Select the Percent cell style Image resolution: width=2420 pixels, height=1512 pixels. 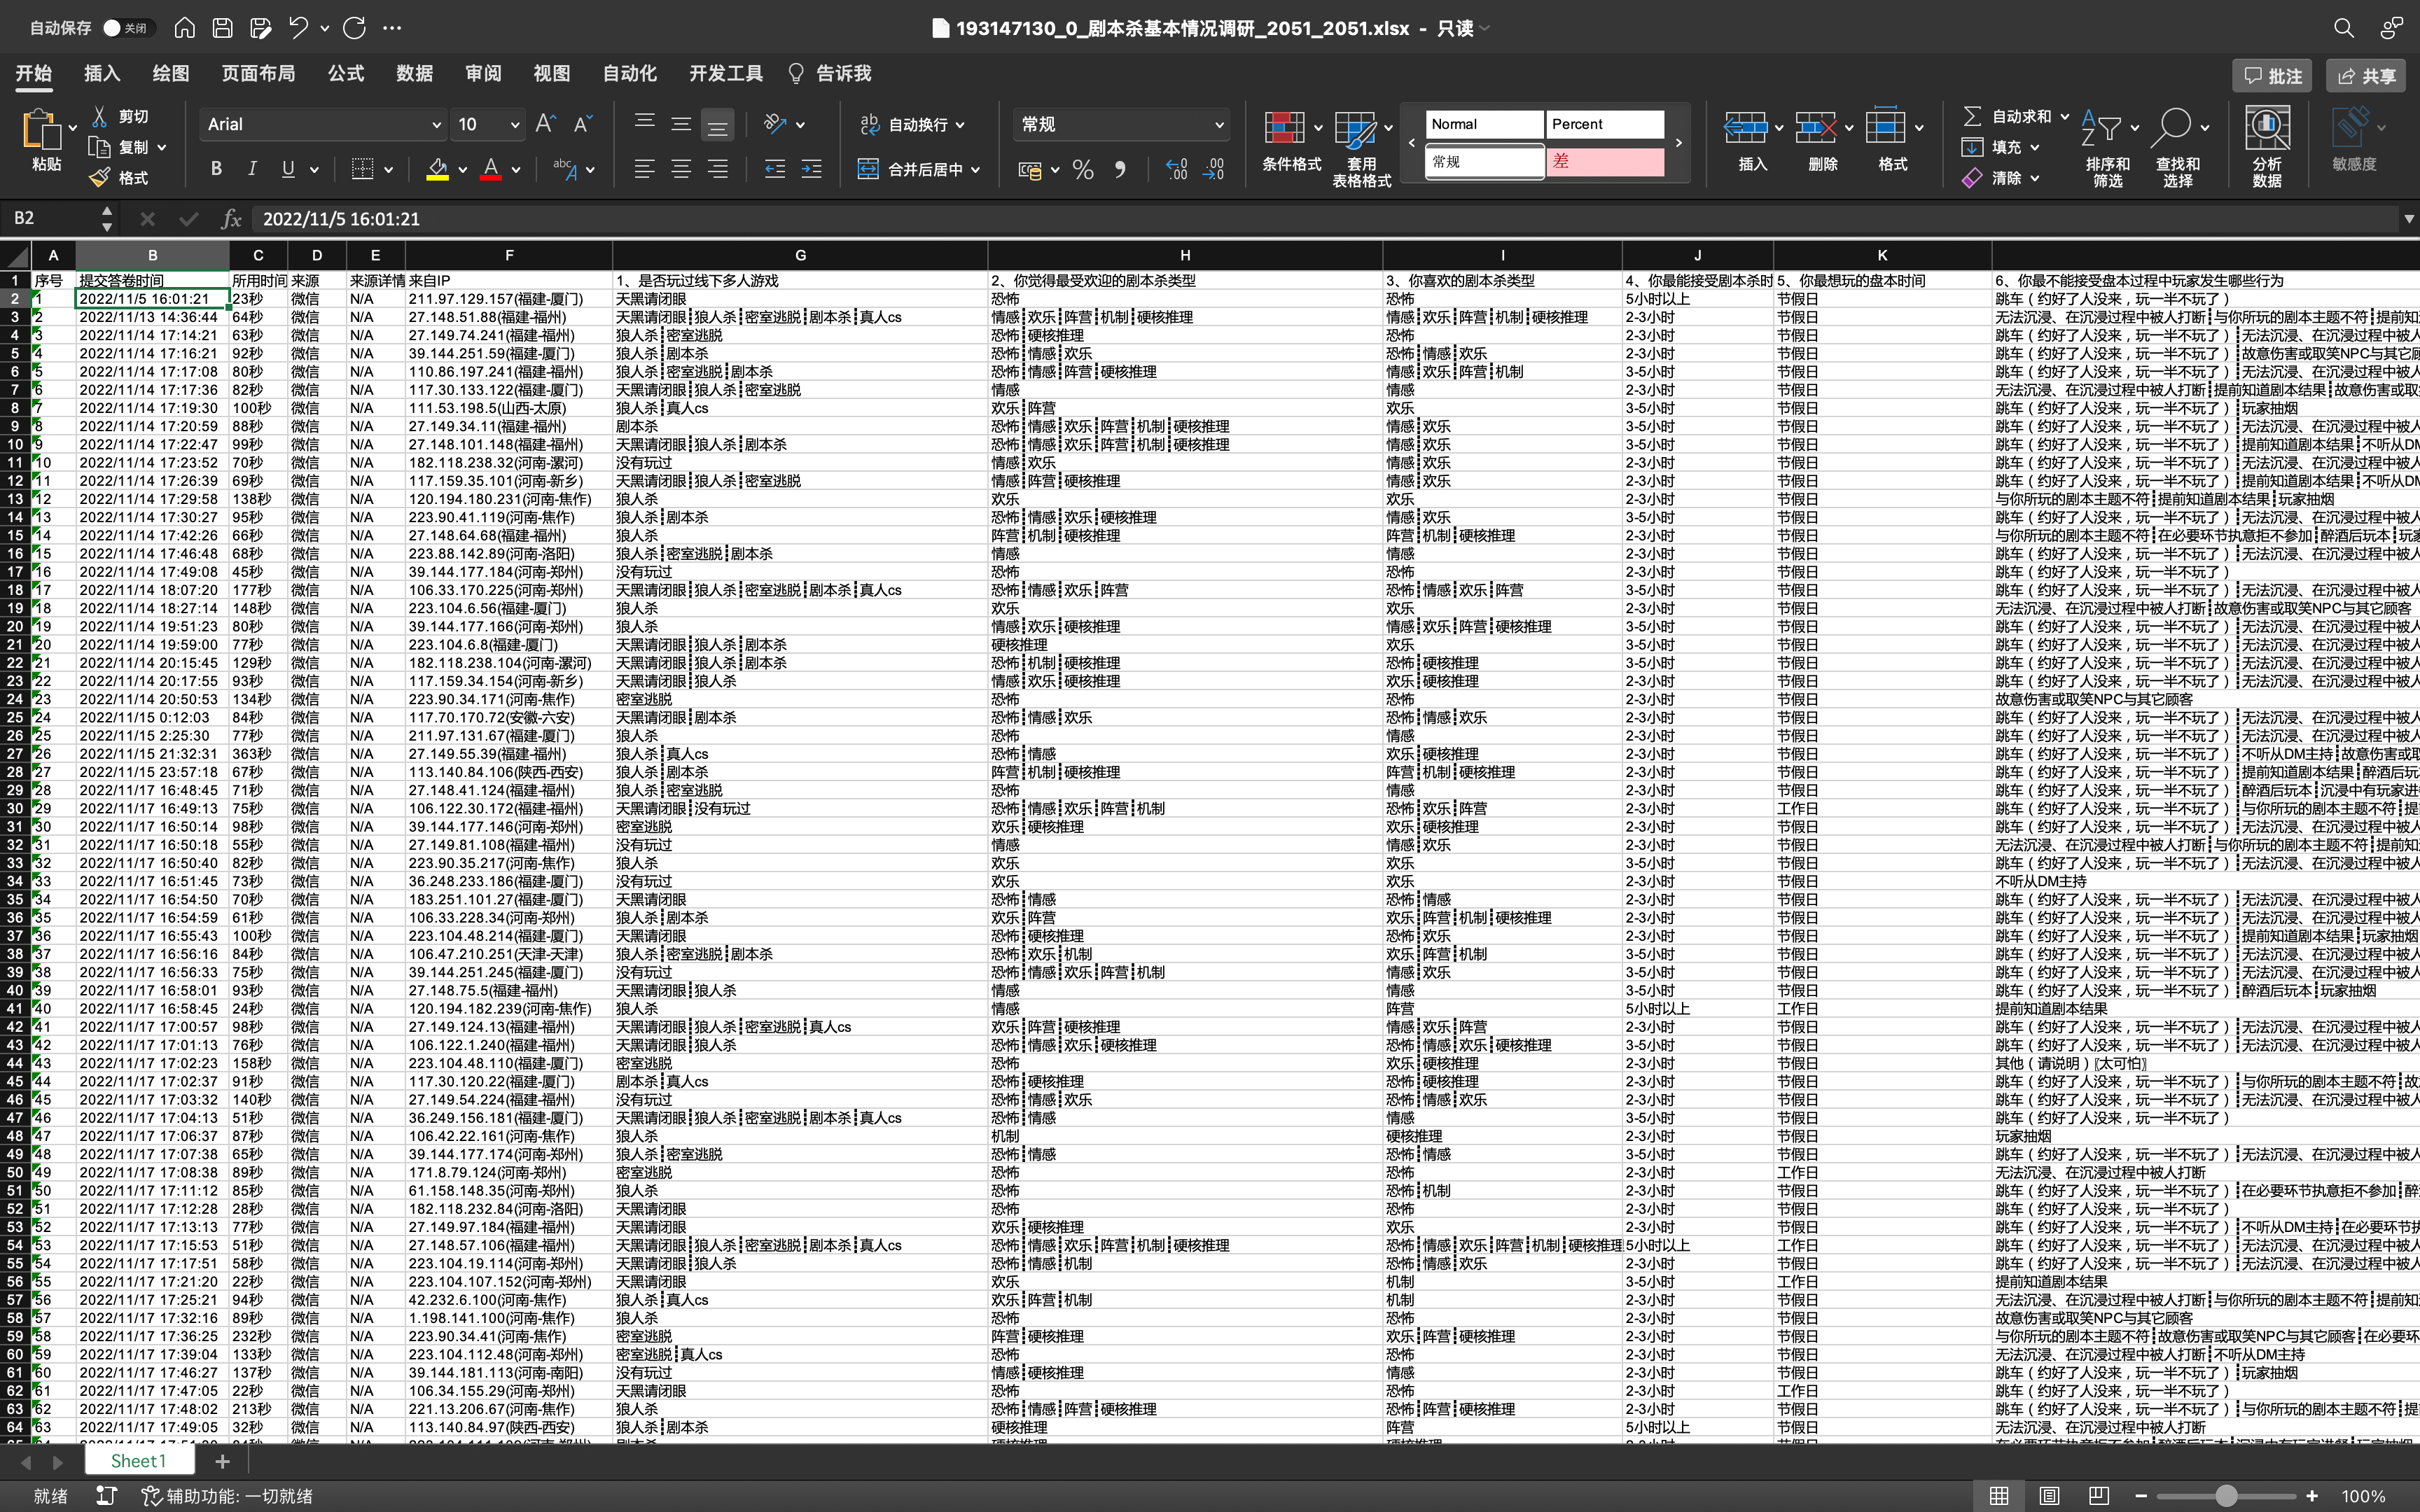tap(1605, 124)
